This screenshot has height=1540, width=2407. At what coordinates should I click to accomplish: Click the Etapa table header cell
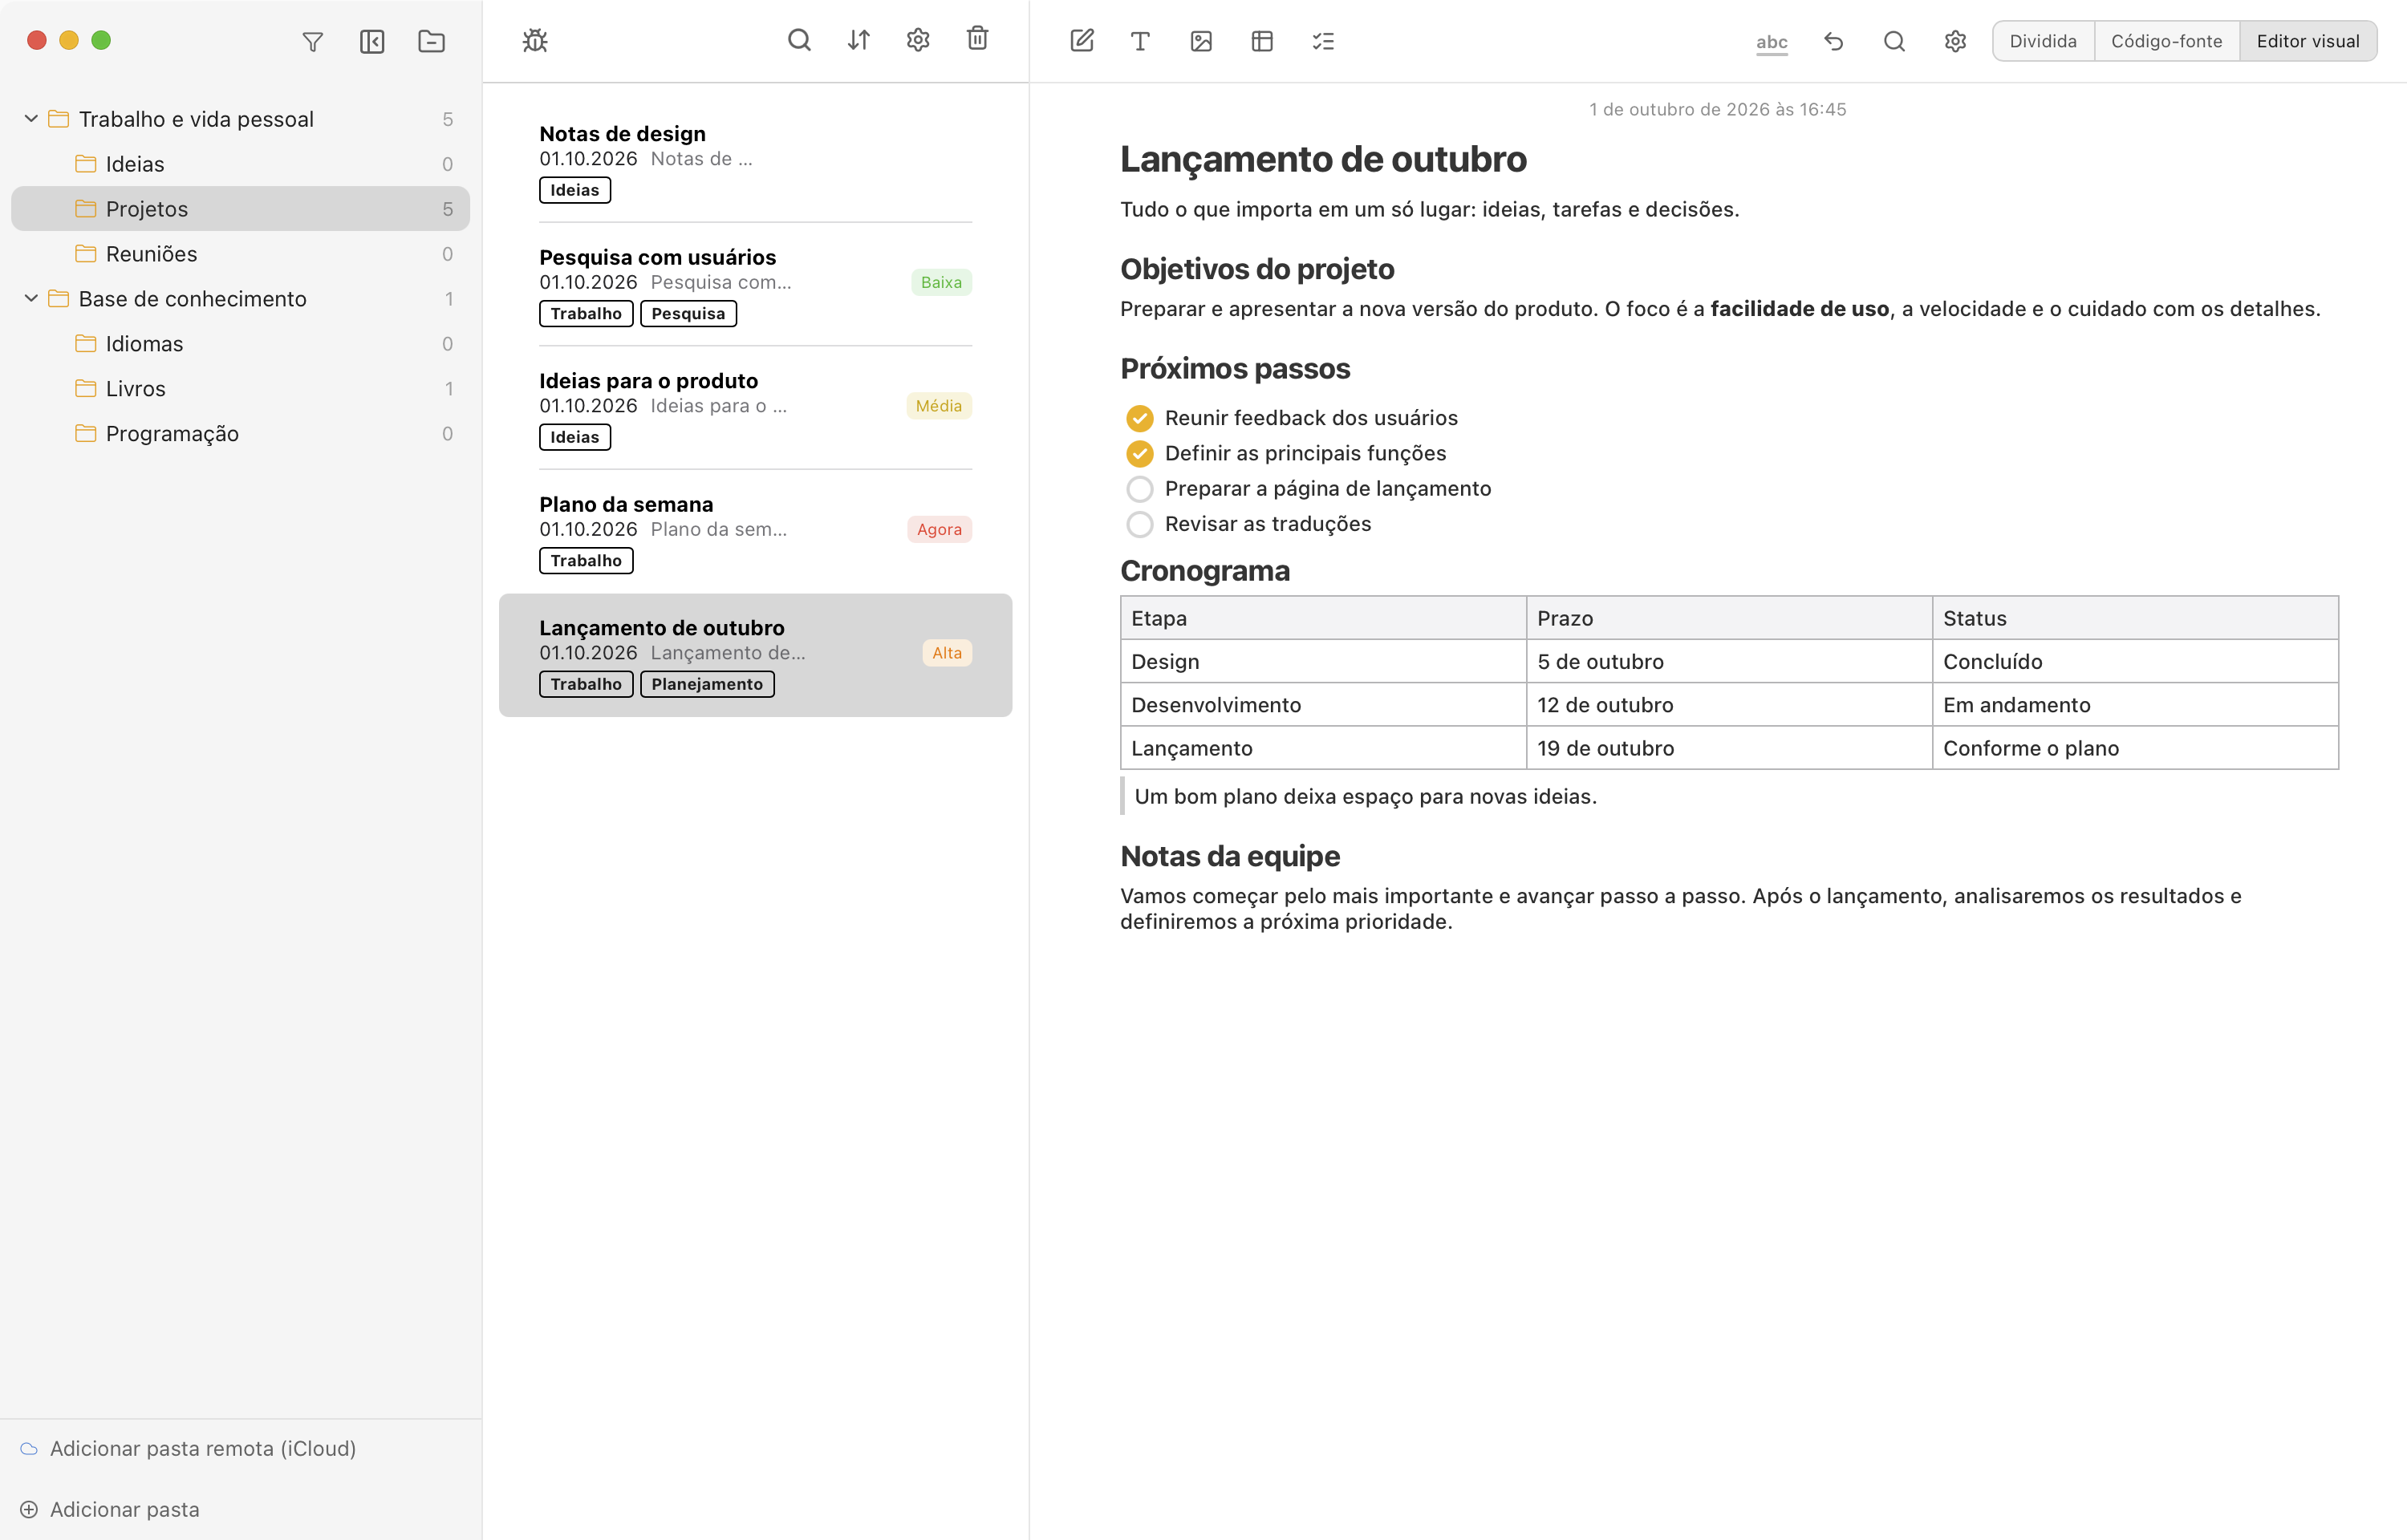pos(1323,618)
